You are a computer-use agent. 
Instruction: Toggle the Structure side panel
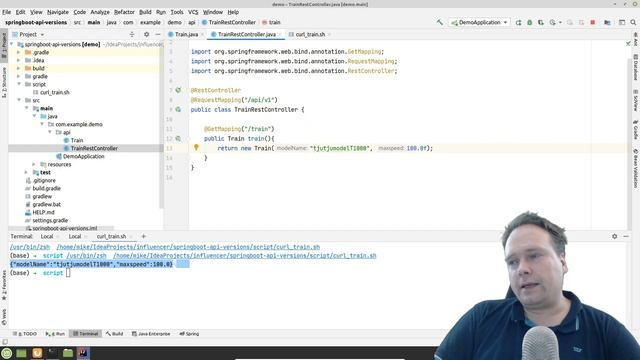click(4, 82)
